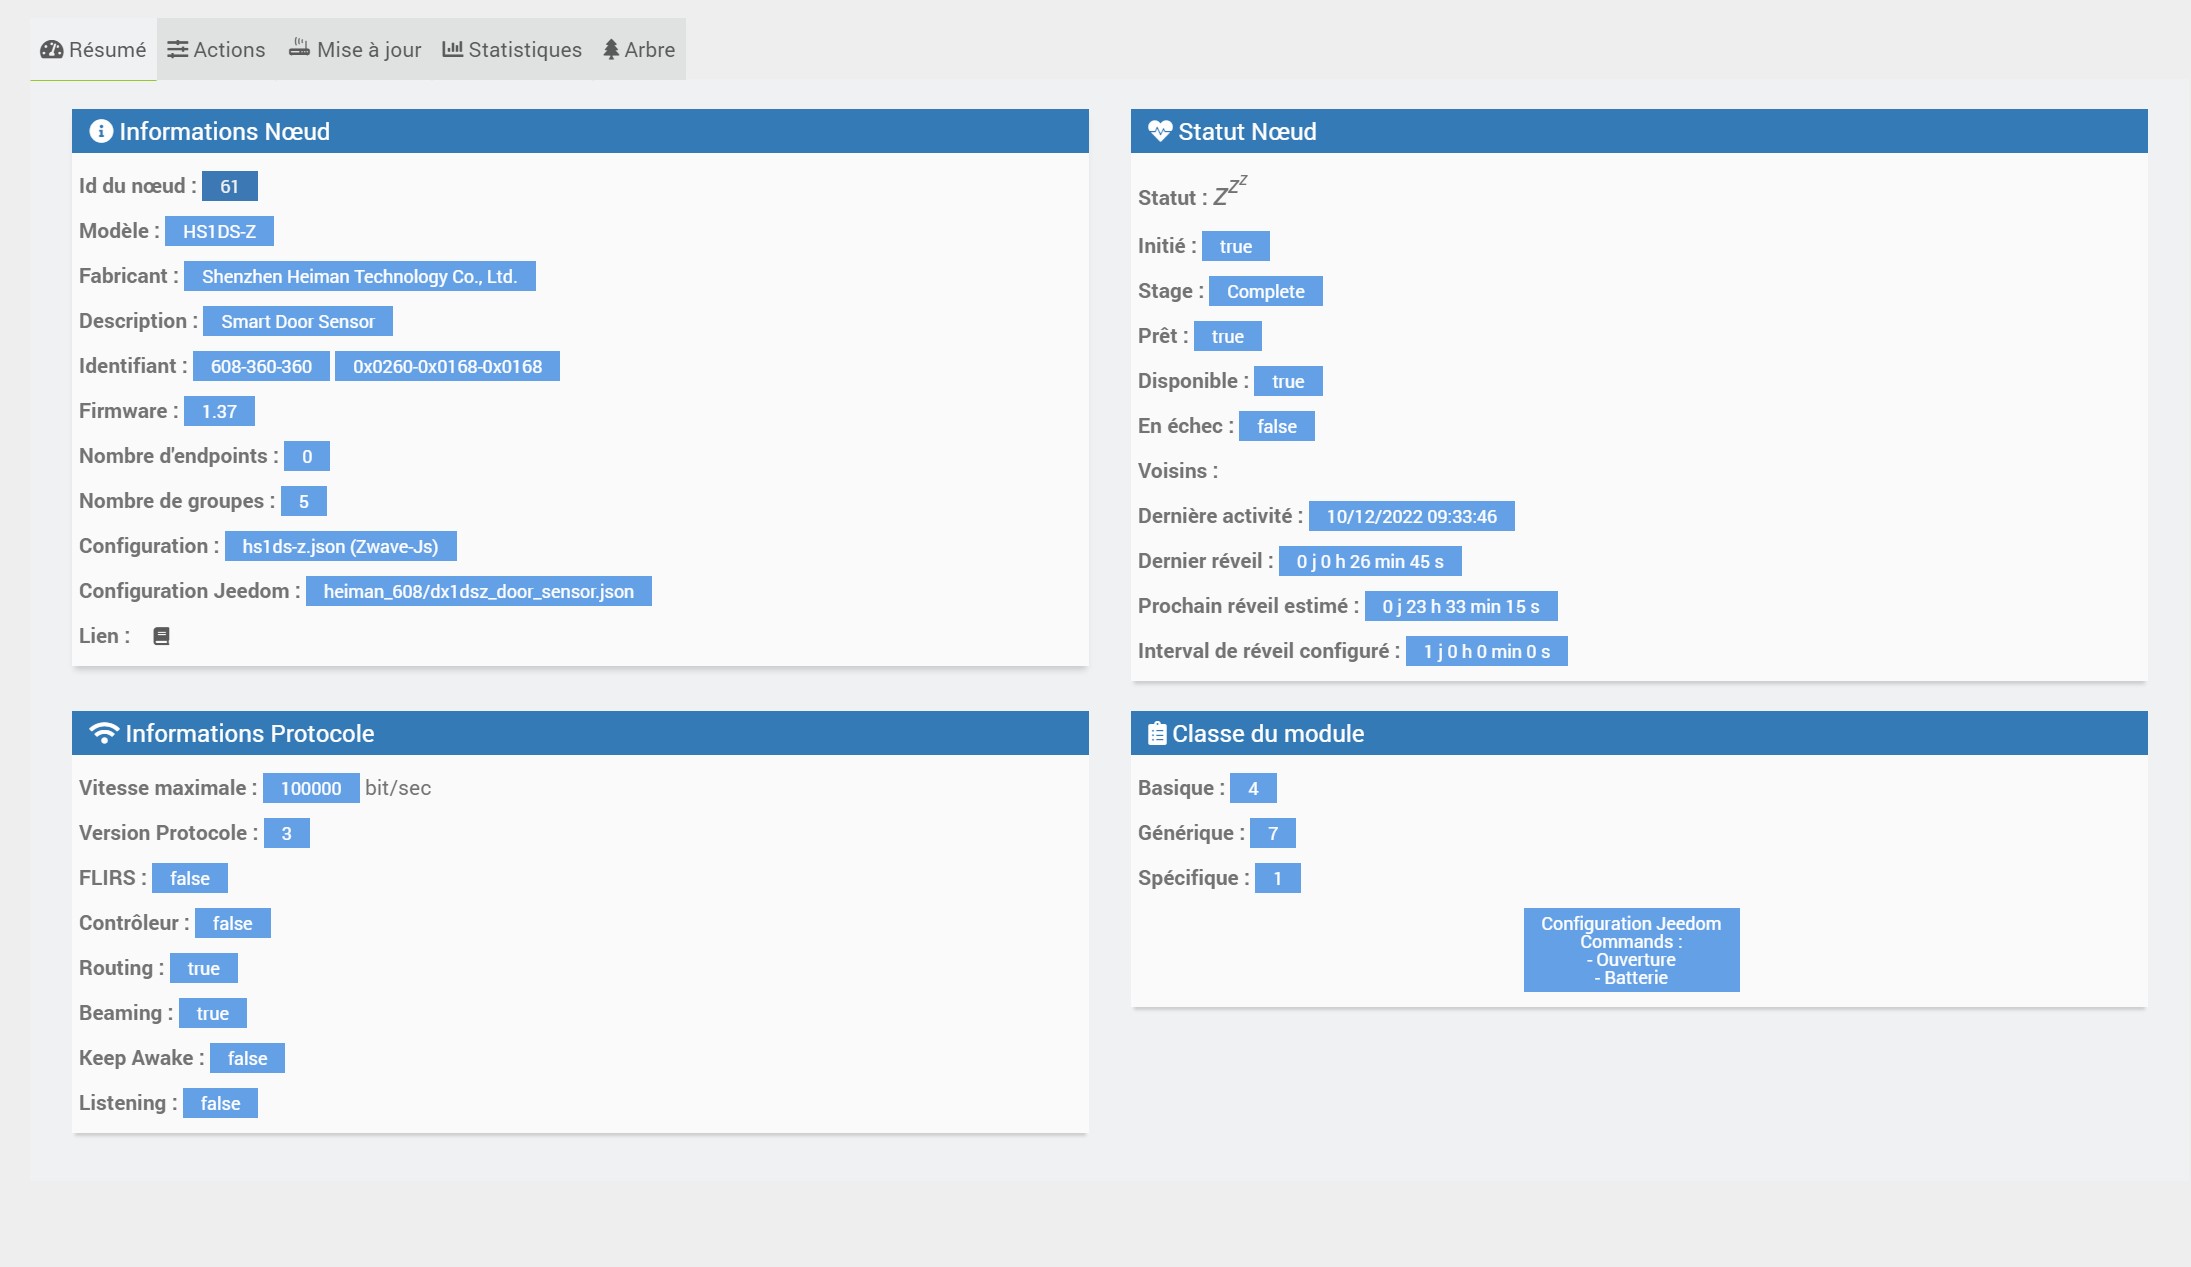Click the Dernière activité timestamp badge
Image resolution: width=2191 pixels, height=1267 pixels.
coord(1411,516)
